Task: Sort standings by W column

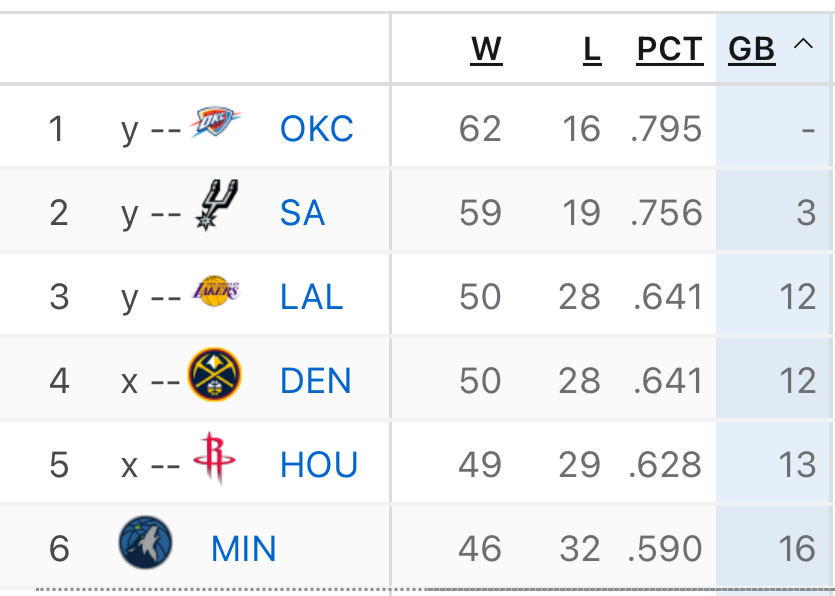Action: [486, 49]
